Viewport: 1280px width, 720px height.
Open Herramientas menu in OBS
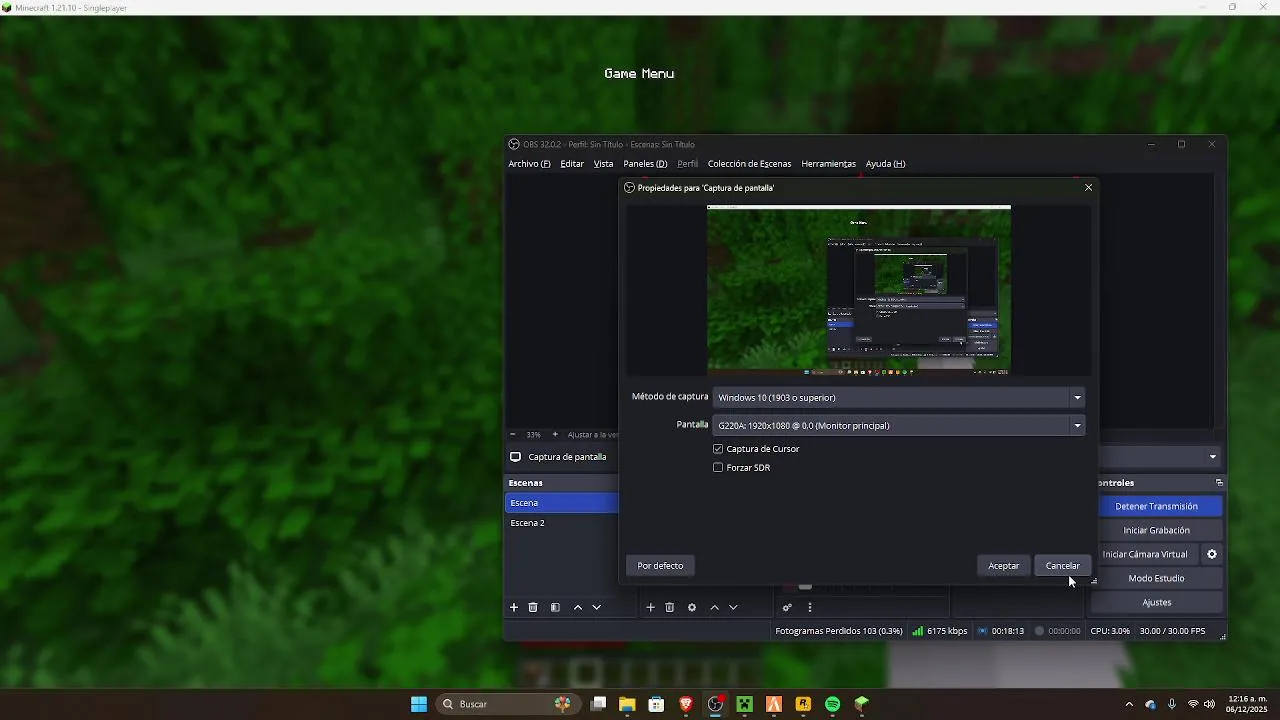(x=828, y=164)
